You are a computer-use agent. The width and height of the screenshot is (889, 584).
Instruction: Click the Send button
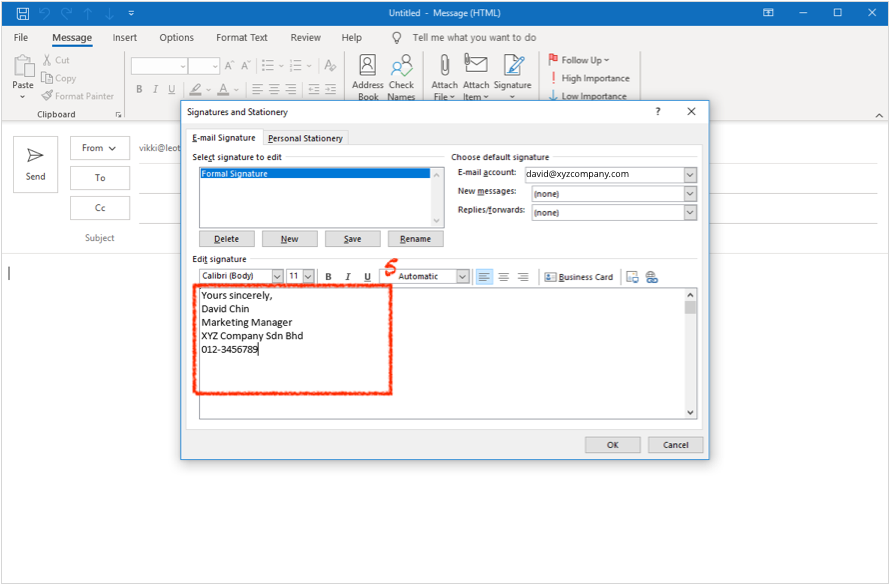pos(36,164)
